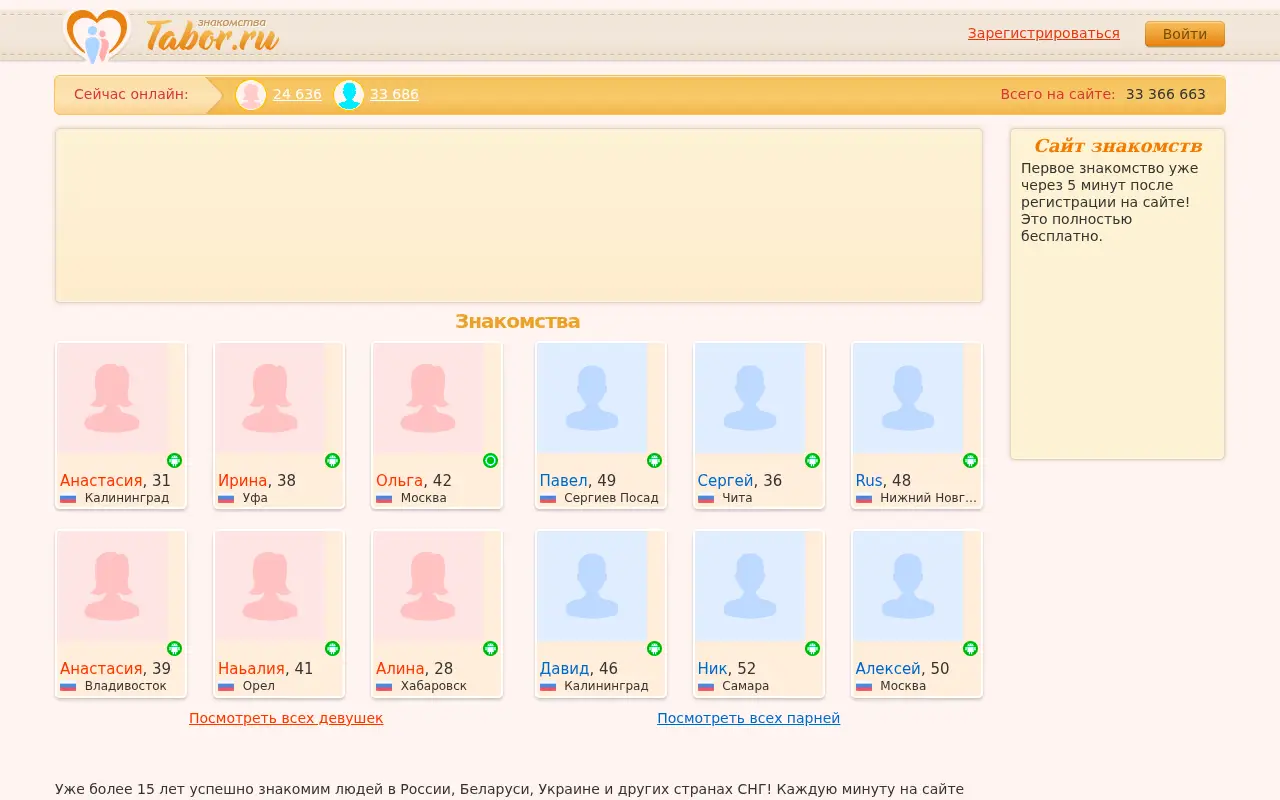The width and height of the screenshot is (1280, 800).
Task: Click the Войти login button
Action: [x=1185, y=34]
